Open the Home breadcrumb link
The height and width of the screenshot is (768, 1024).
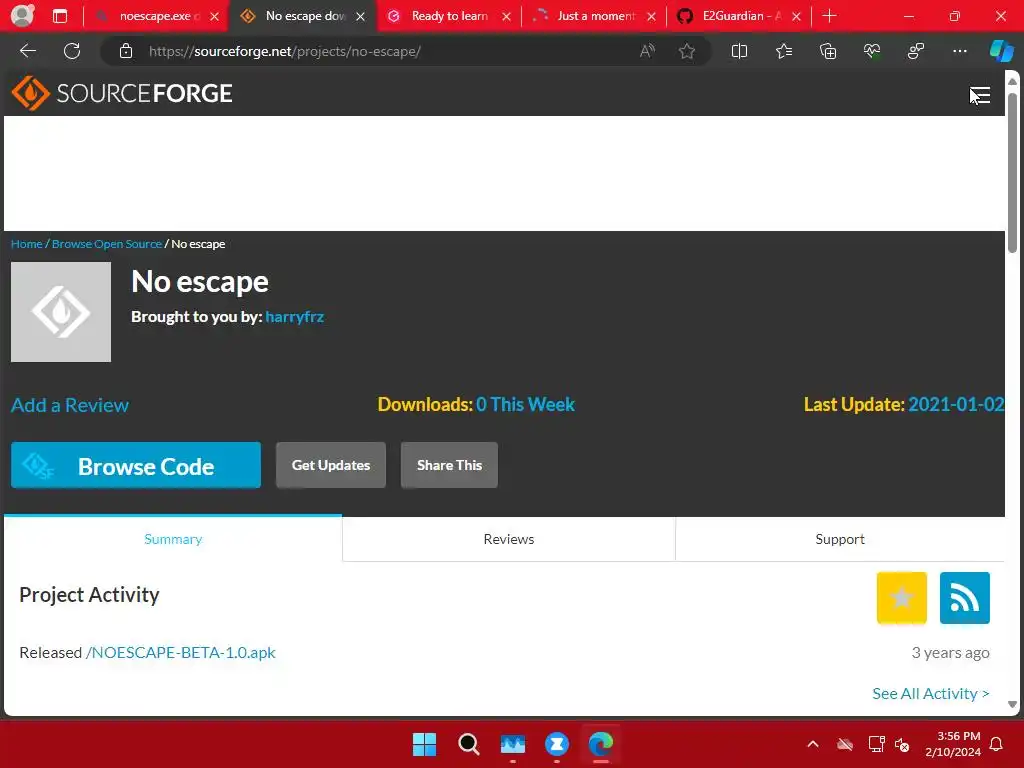[27, 244]
